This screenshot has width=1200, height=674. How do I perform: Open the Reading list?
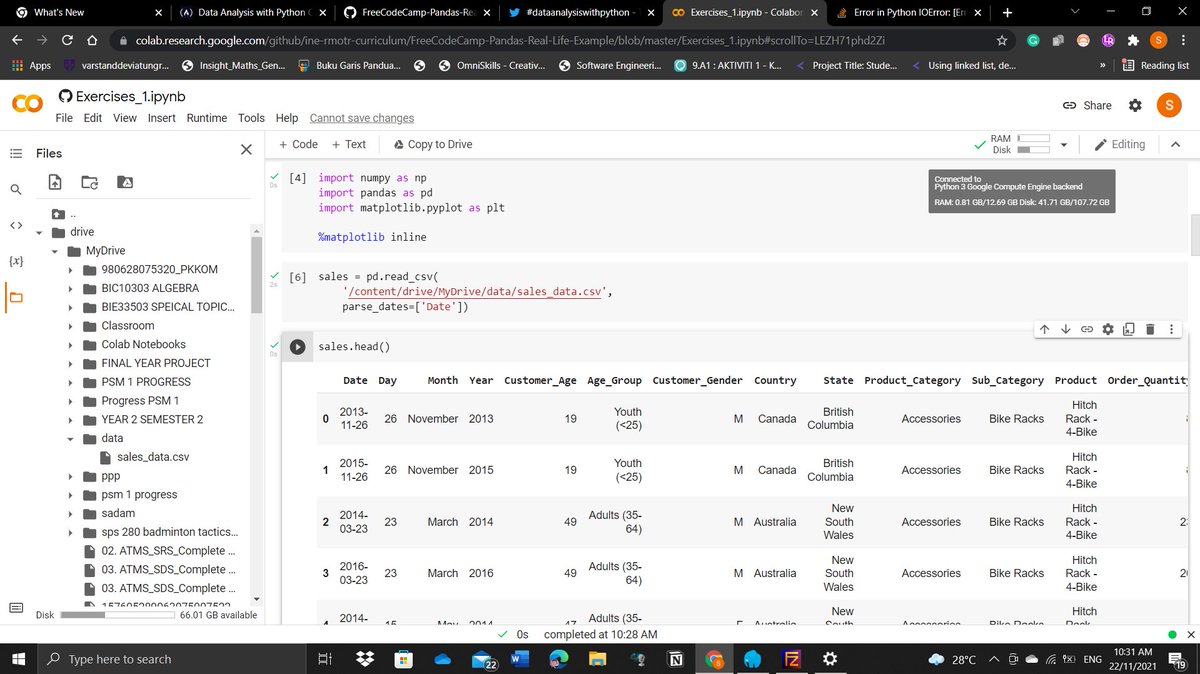click(x=1154, y=65)
